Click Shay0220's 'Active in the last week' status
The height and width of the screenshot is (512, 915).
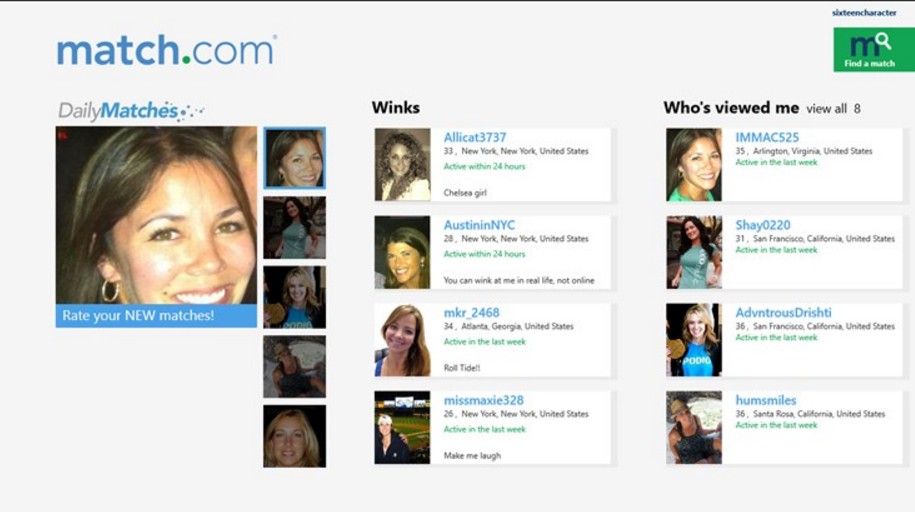coord(776,250)
